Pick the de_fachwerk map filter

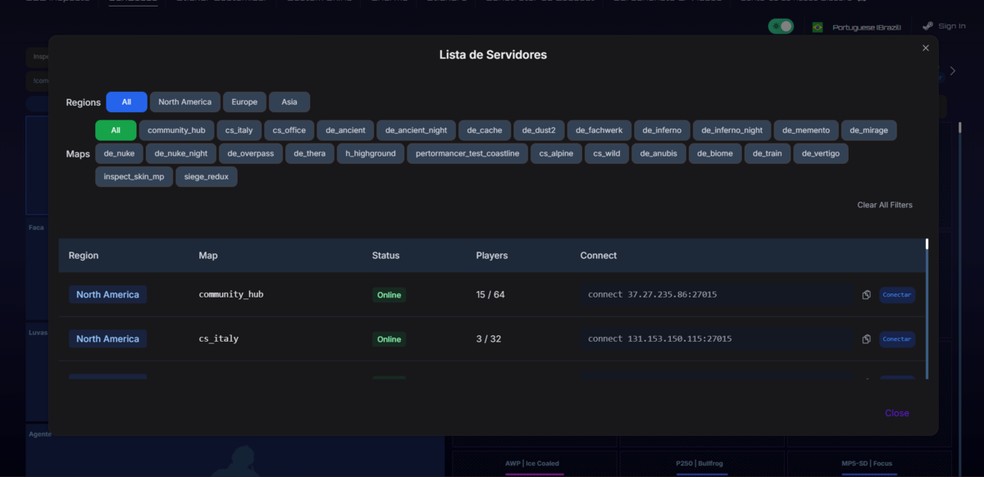[x=599, y=131]
